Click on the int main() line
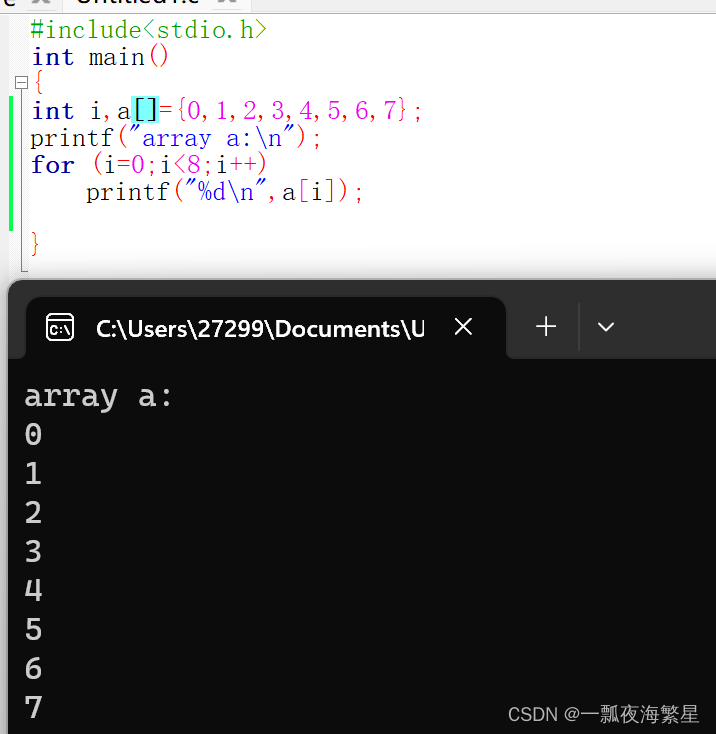 click(100, 57)
